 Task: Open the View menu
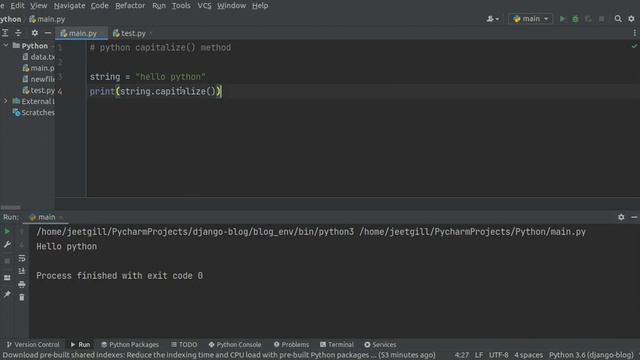point(39,6)
